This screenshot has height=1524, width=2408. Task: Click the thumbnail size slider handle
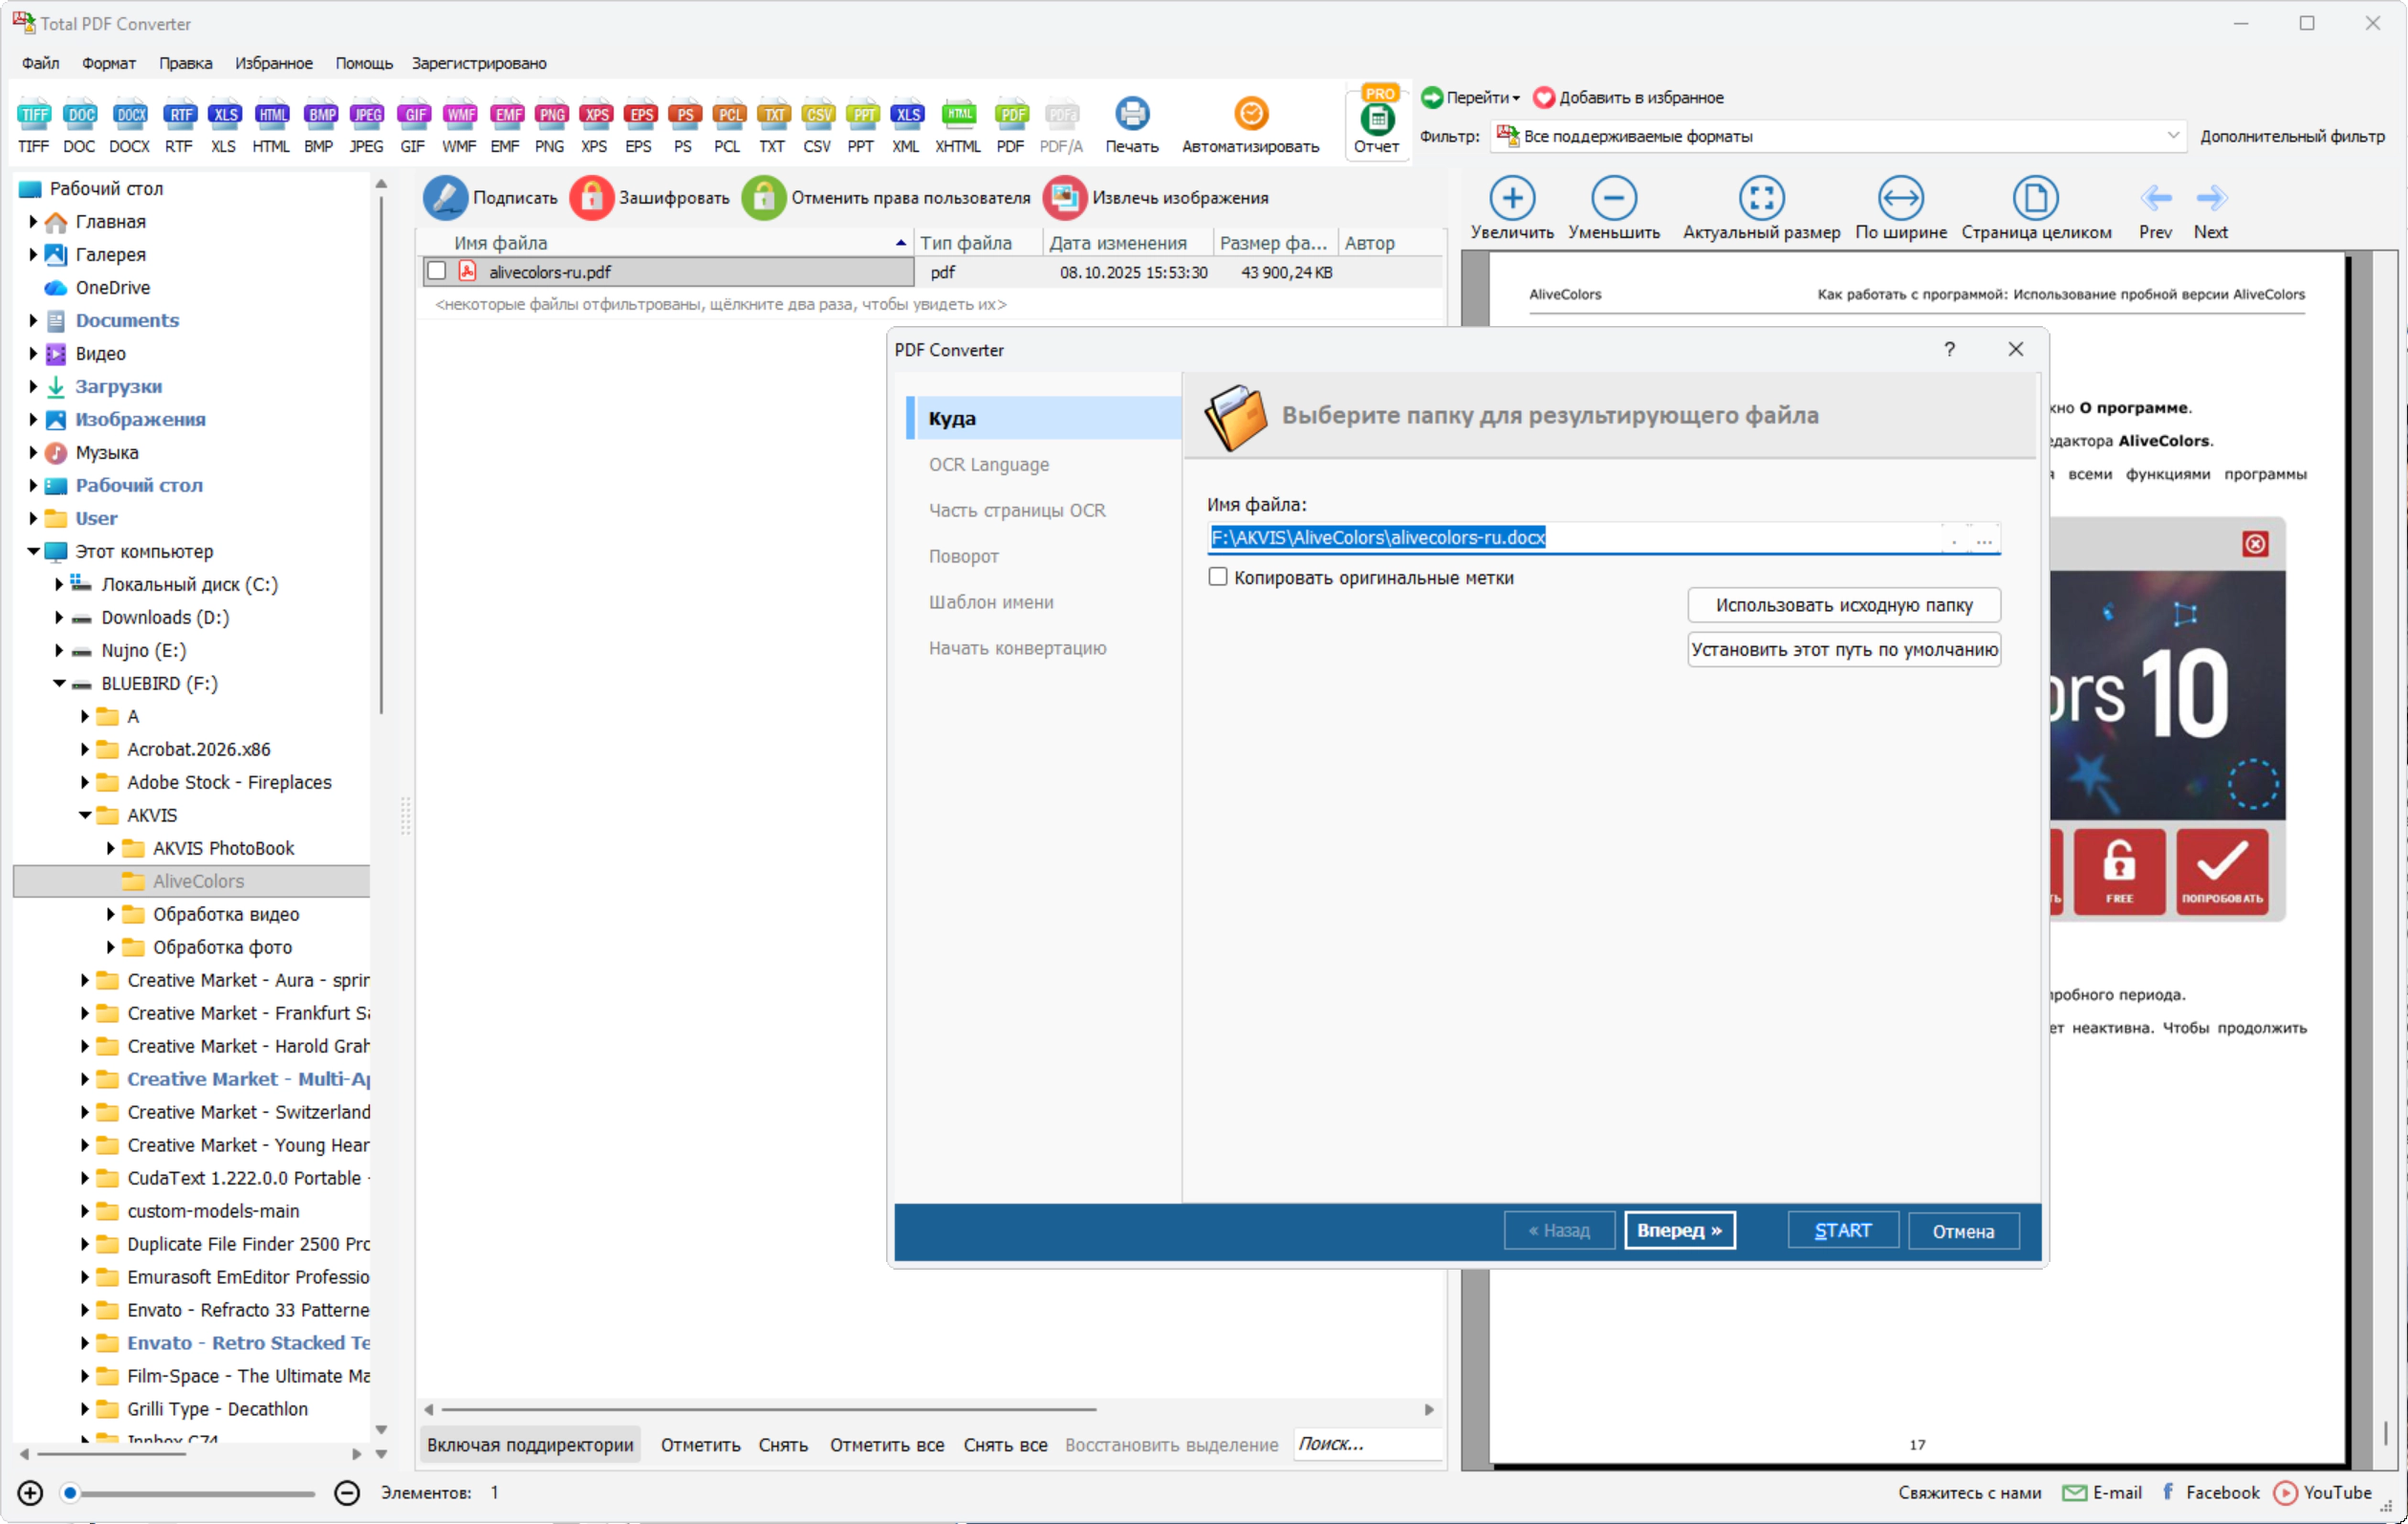70,1493
